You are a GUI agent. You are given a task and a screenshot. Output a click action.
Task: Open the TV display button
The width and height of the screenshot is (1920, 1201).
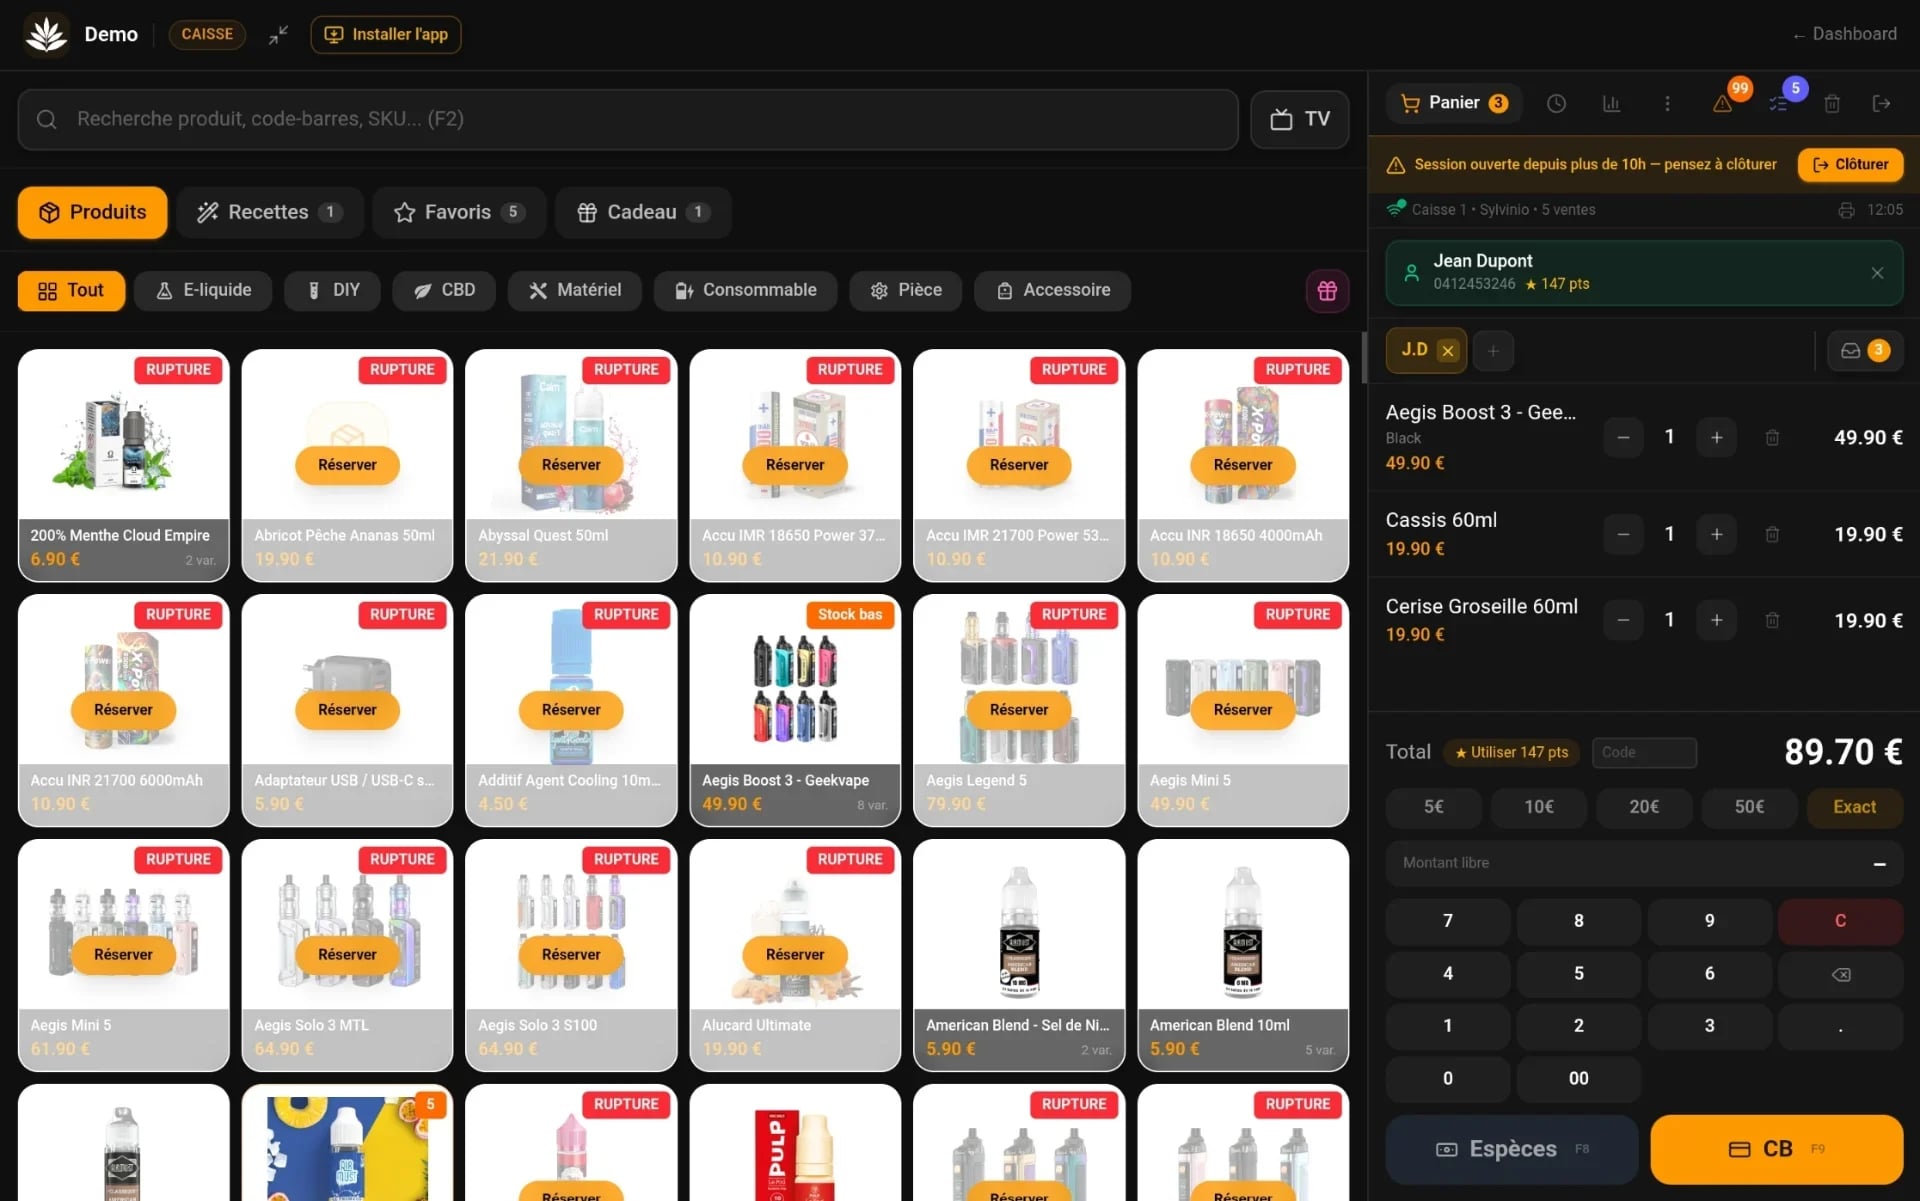point(1299,119)
